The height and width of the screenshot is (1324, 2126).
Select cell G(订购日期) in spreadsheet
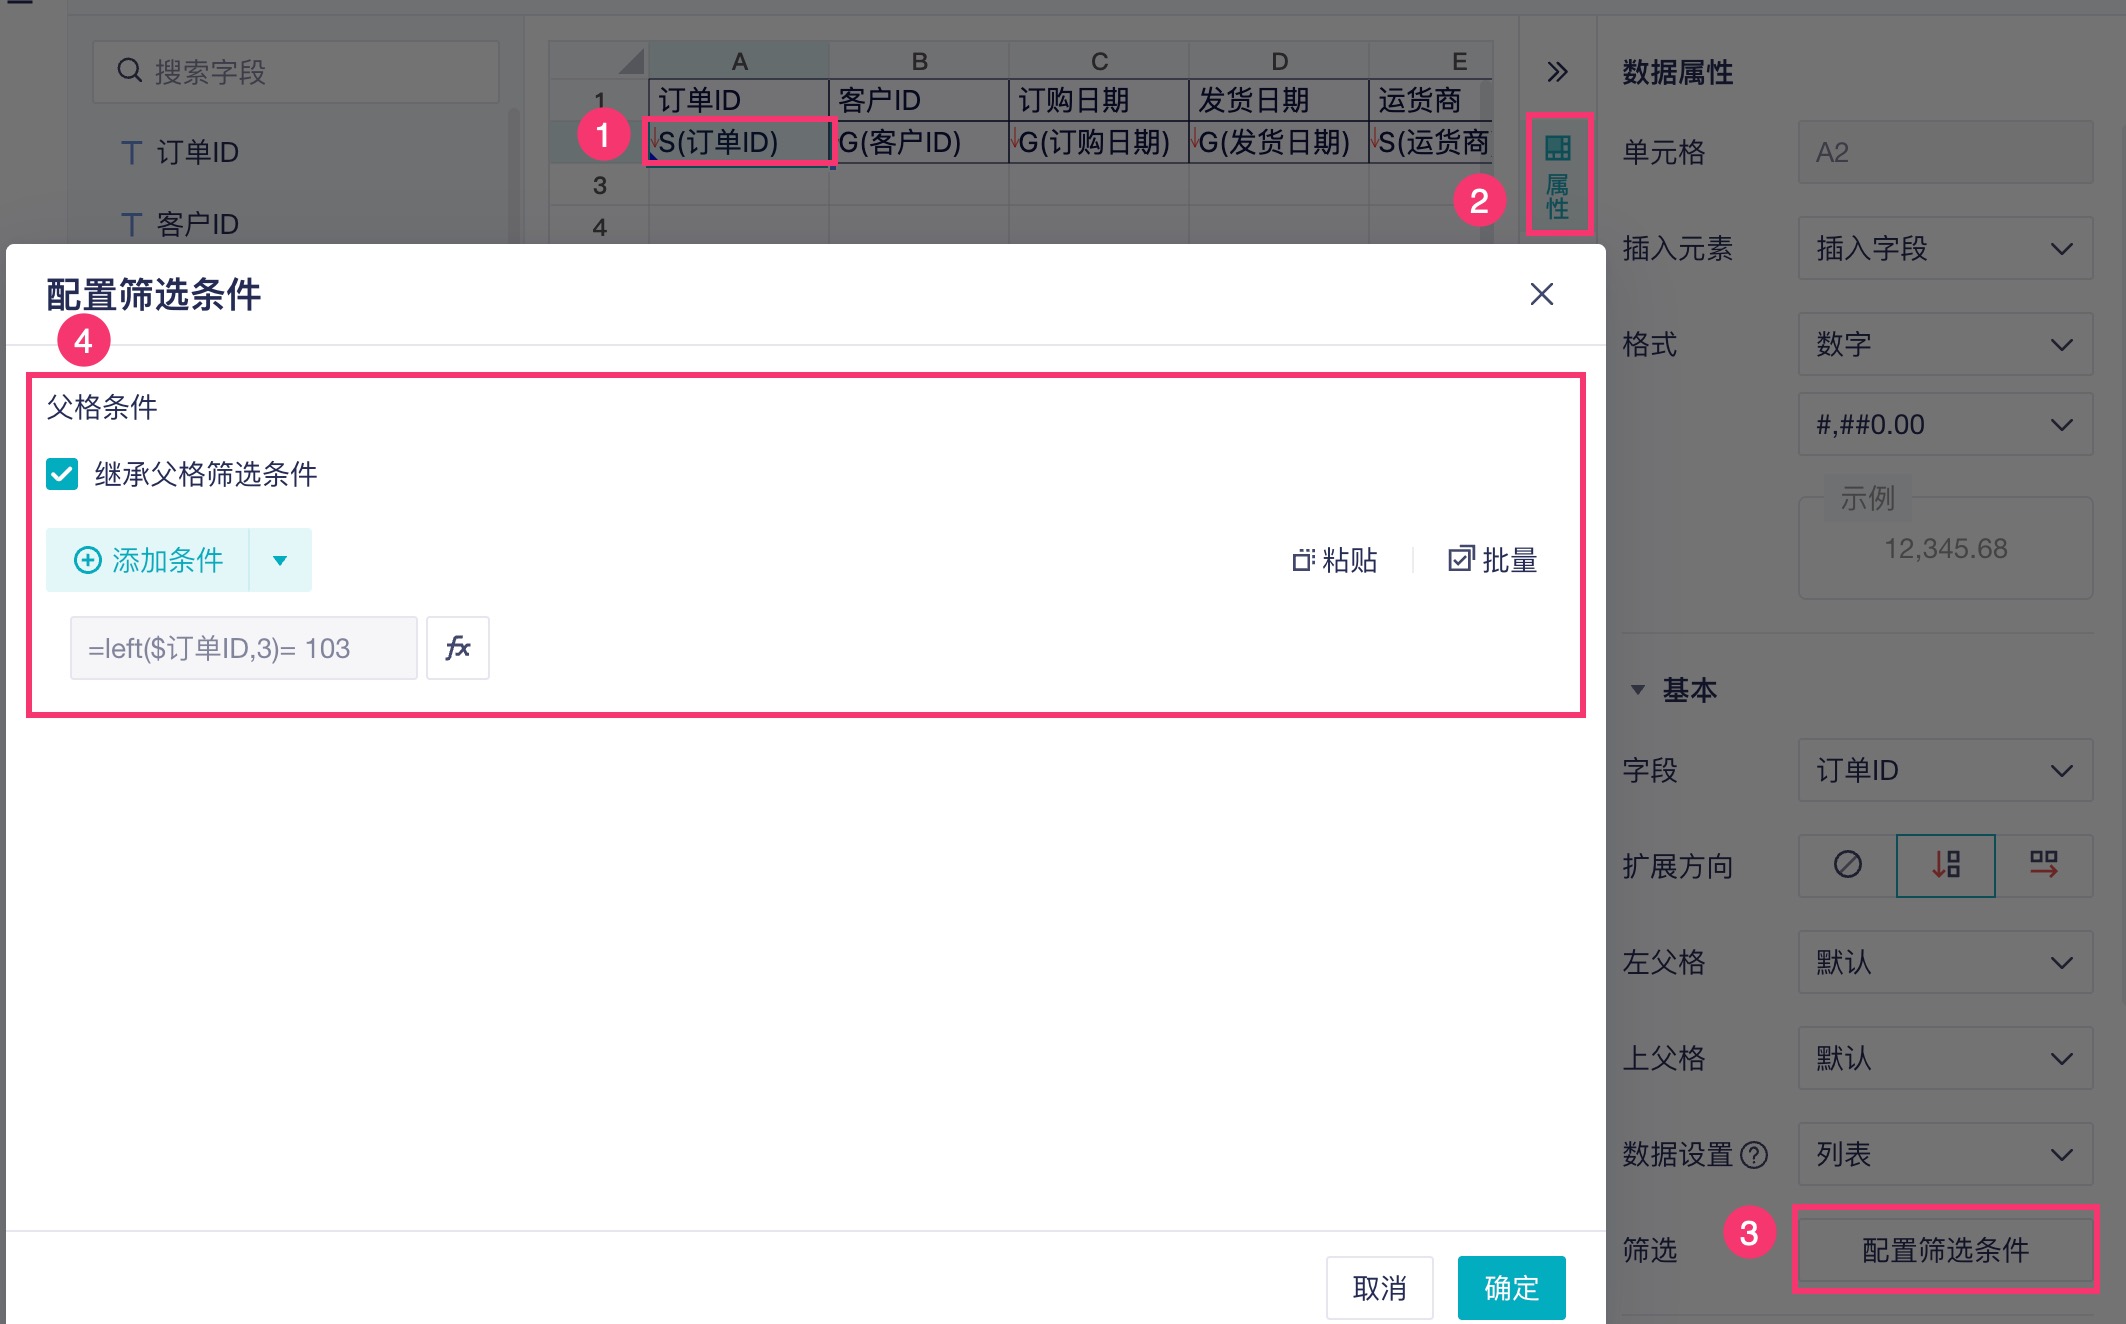pyautogui.click(x=1098, y=142)
